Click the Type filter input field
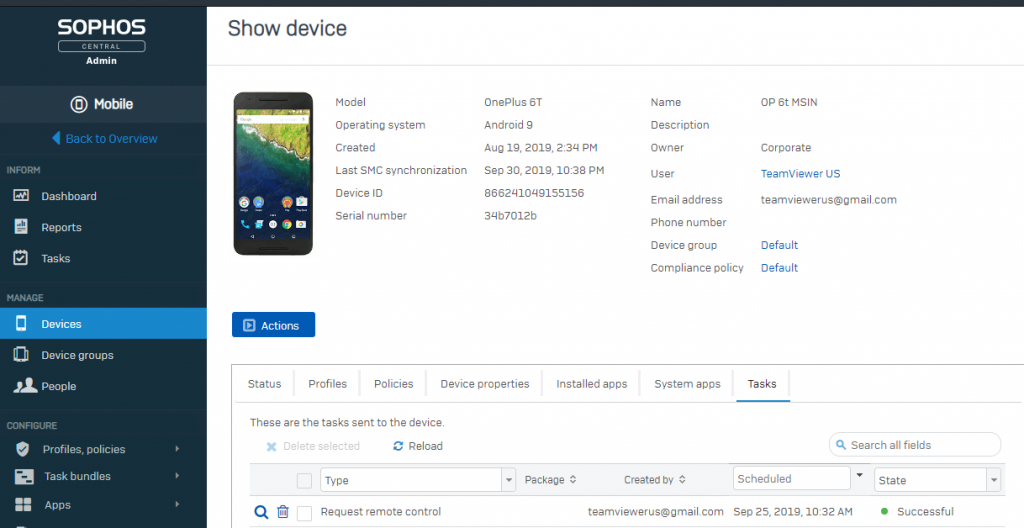The width and height of the screenshot is (1024, 528). (411, 480)
